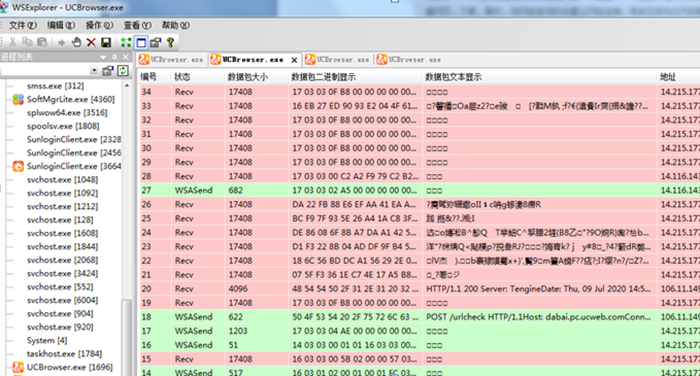Select svchost.exe [1048] process
Screen dimensions: 700x376
[62, 180]
